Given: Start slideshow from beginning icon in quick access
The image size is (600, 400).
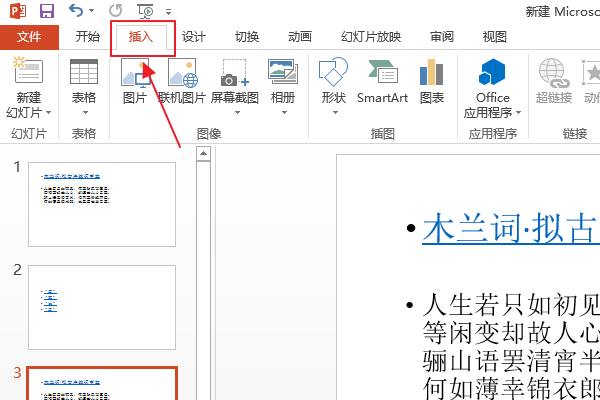Looking at the screenshot, I should [x=145, y=11].
